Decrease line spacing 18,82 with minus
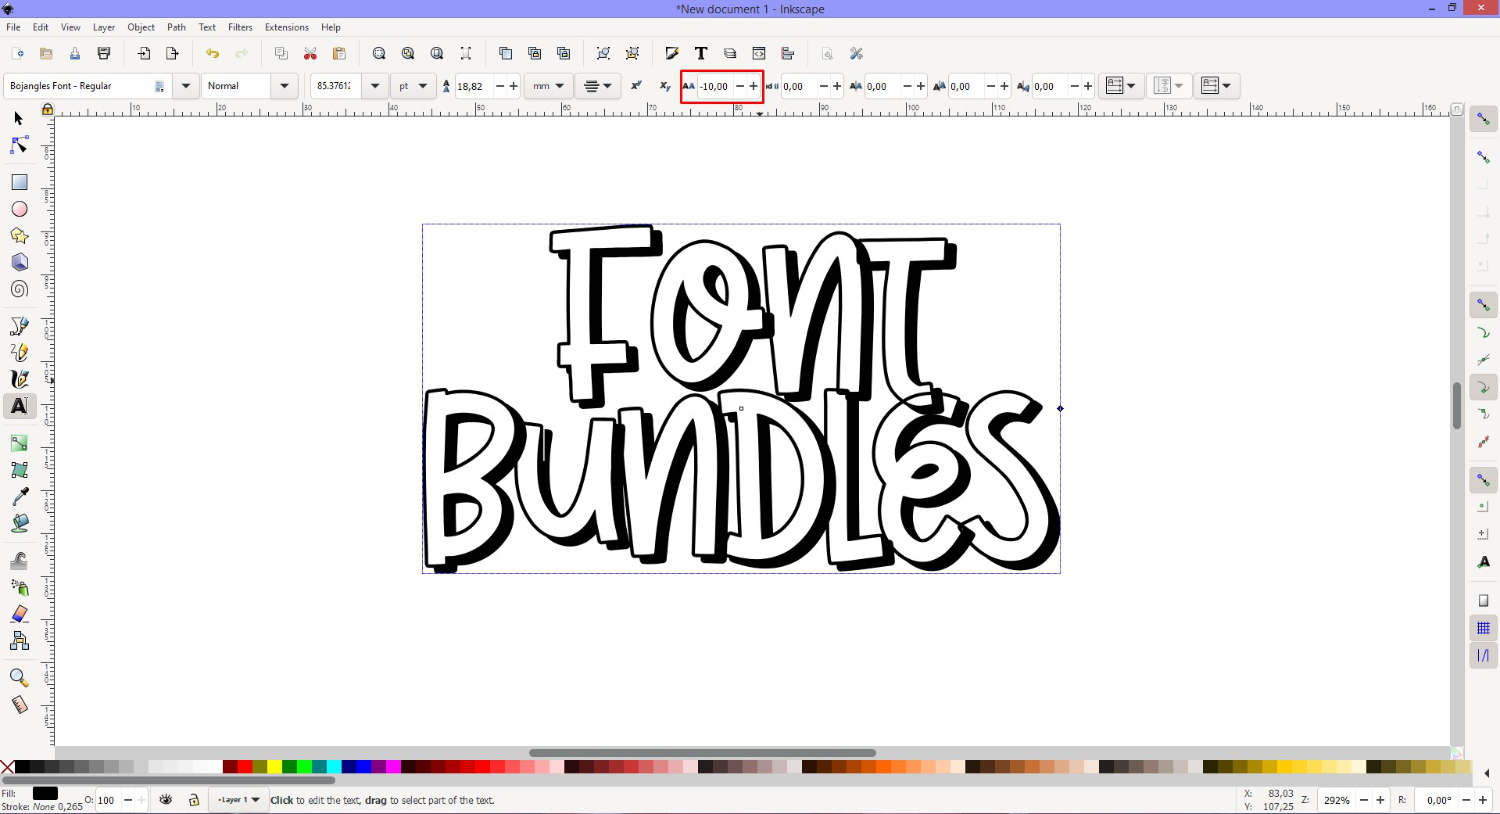1500x814 pixels. pyautogui.click(x=500, y=86)
